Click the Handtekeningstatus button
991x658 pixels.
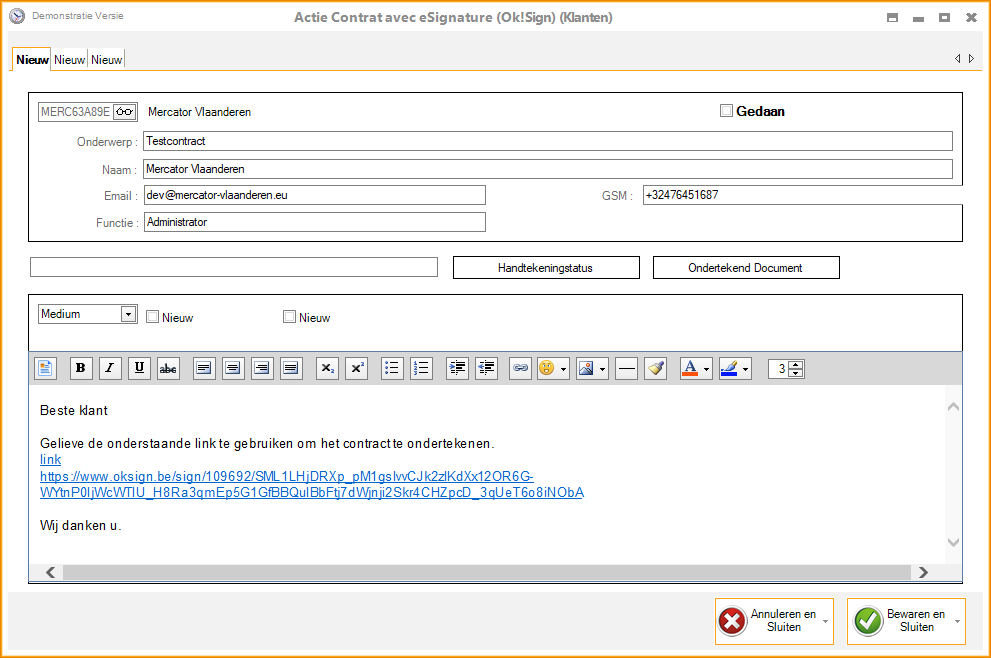coord(546,268)
